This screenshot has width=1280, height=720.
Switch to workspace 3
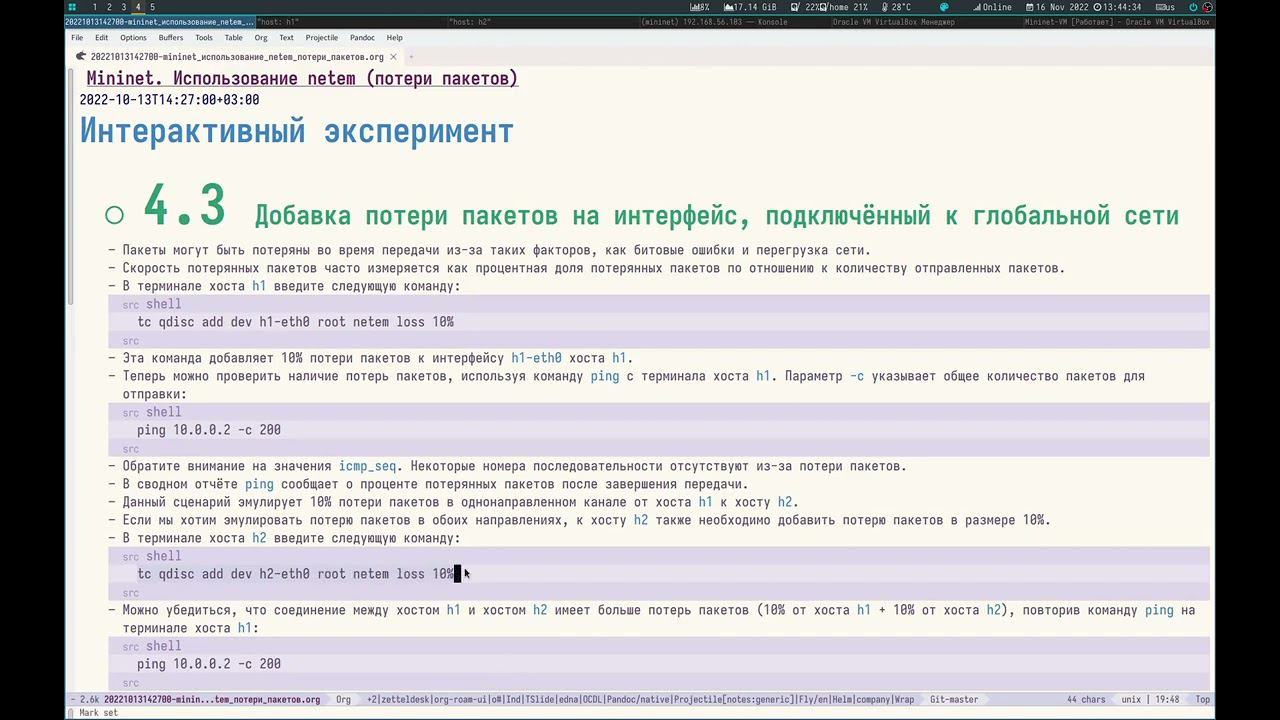124,7
